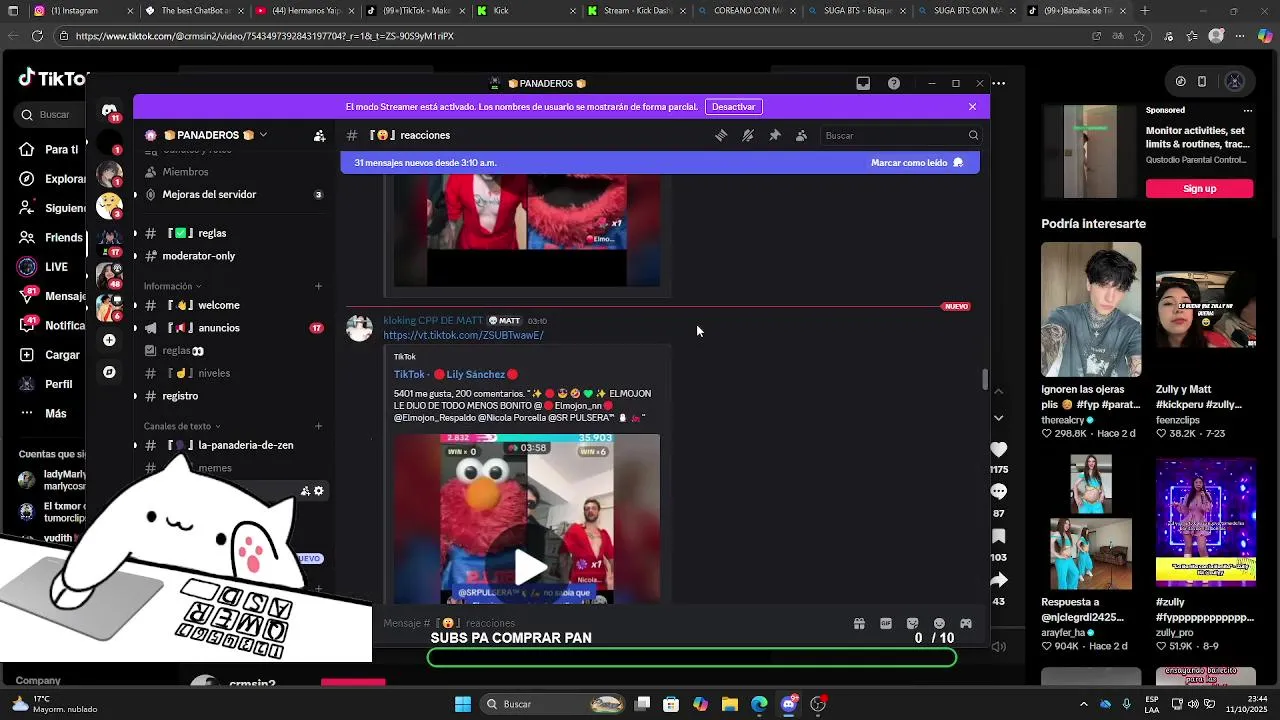Open Sponsored ad three-dots menu
This screenshot has width=1280, height=720.
[1247, 110]
